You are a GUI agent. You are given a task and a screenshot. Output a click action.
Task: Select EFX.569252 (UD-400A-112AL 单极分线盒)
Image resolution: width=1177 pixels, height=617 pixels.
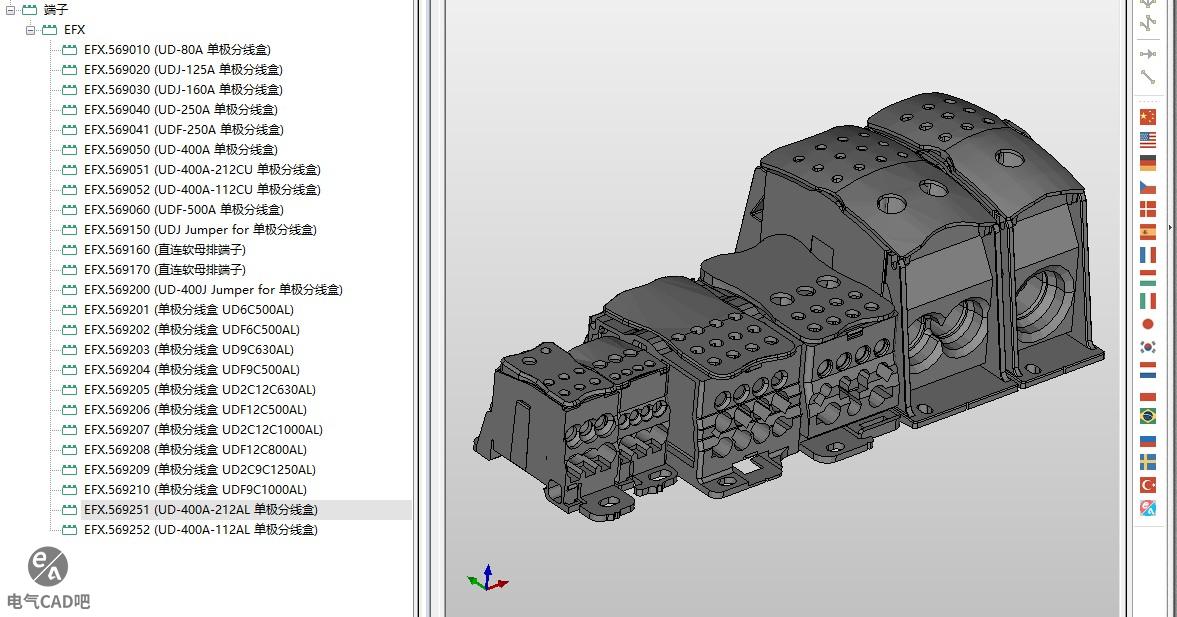click(x=200, y=530)
